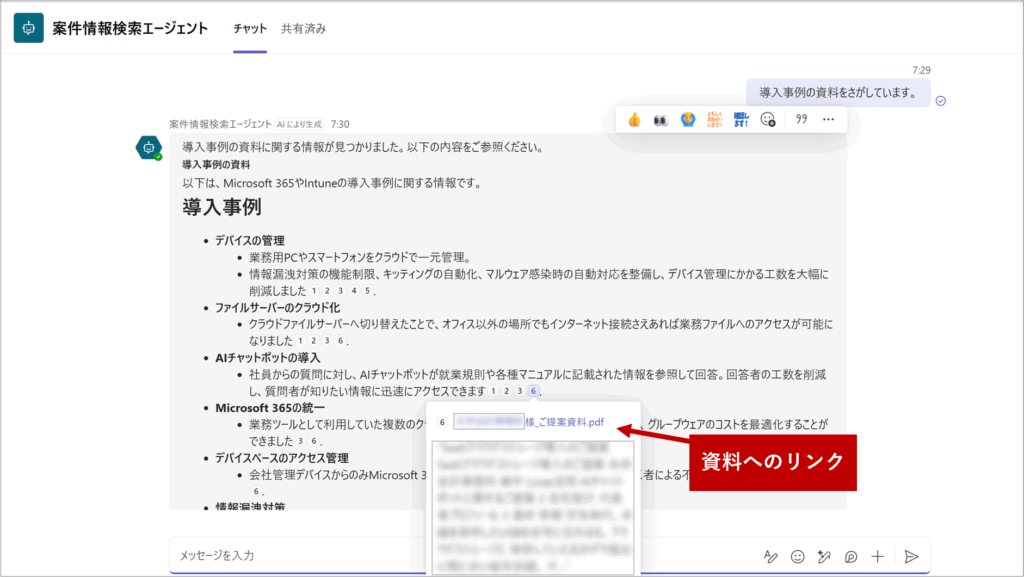Click the 案件情報検索エージェント title in the header
Image resolution: width=1024 pixels, height=577 pixels.
[x=130, y=29]
